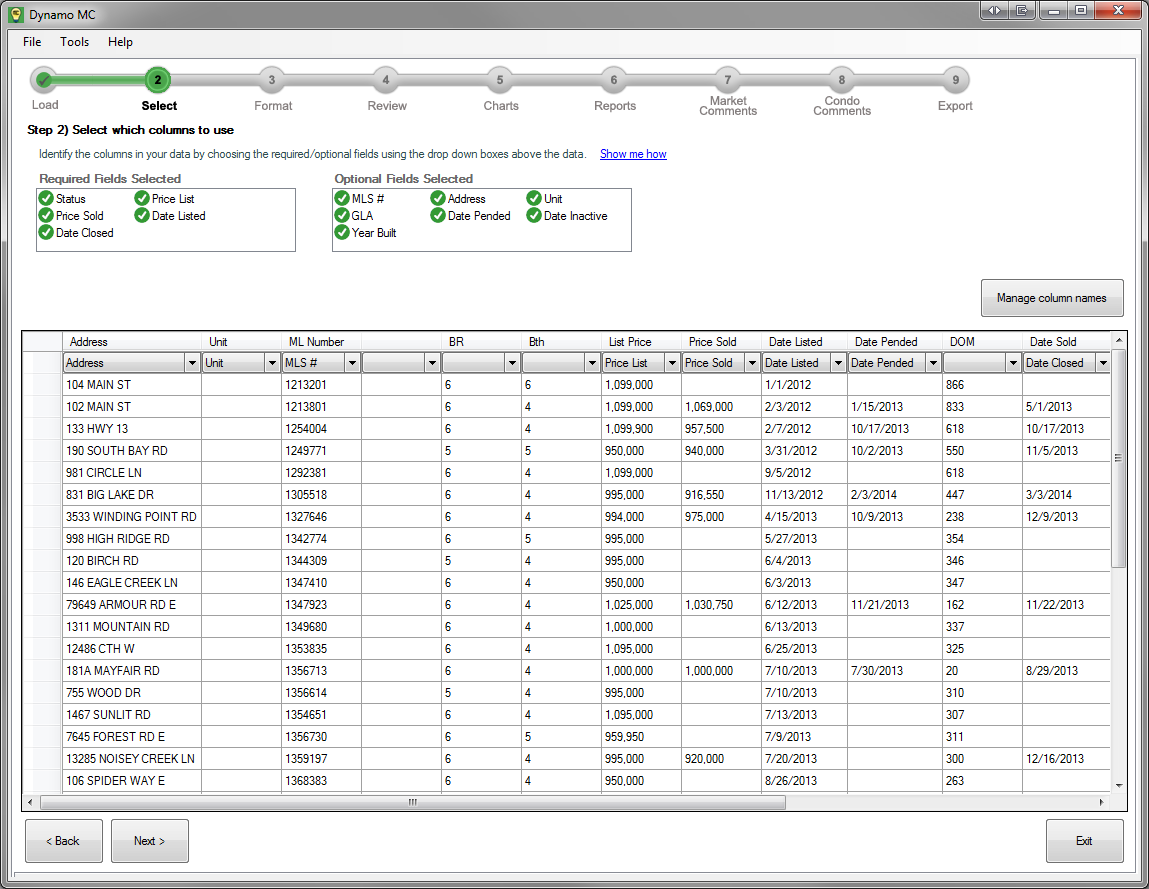
Task: Click the green checkmark beside Status
Action: 46,199
